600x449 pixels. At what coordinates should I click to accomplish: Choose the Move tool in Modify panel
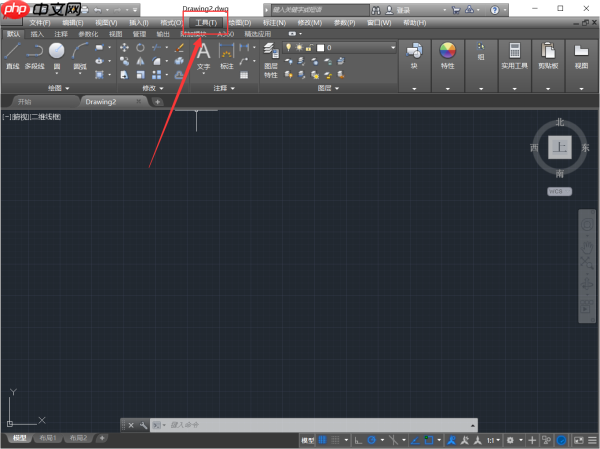(124, 47)
